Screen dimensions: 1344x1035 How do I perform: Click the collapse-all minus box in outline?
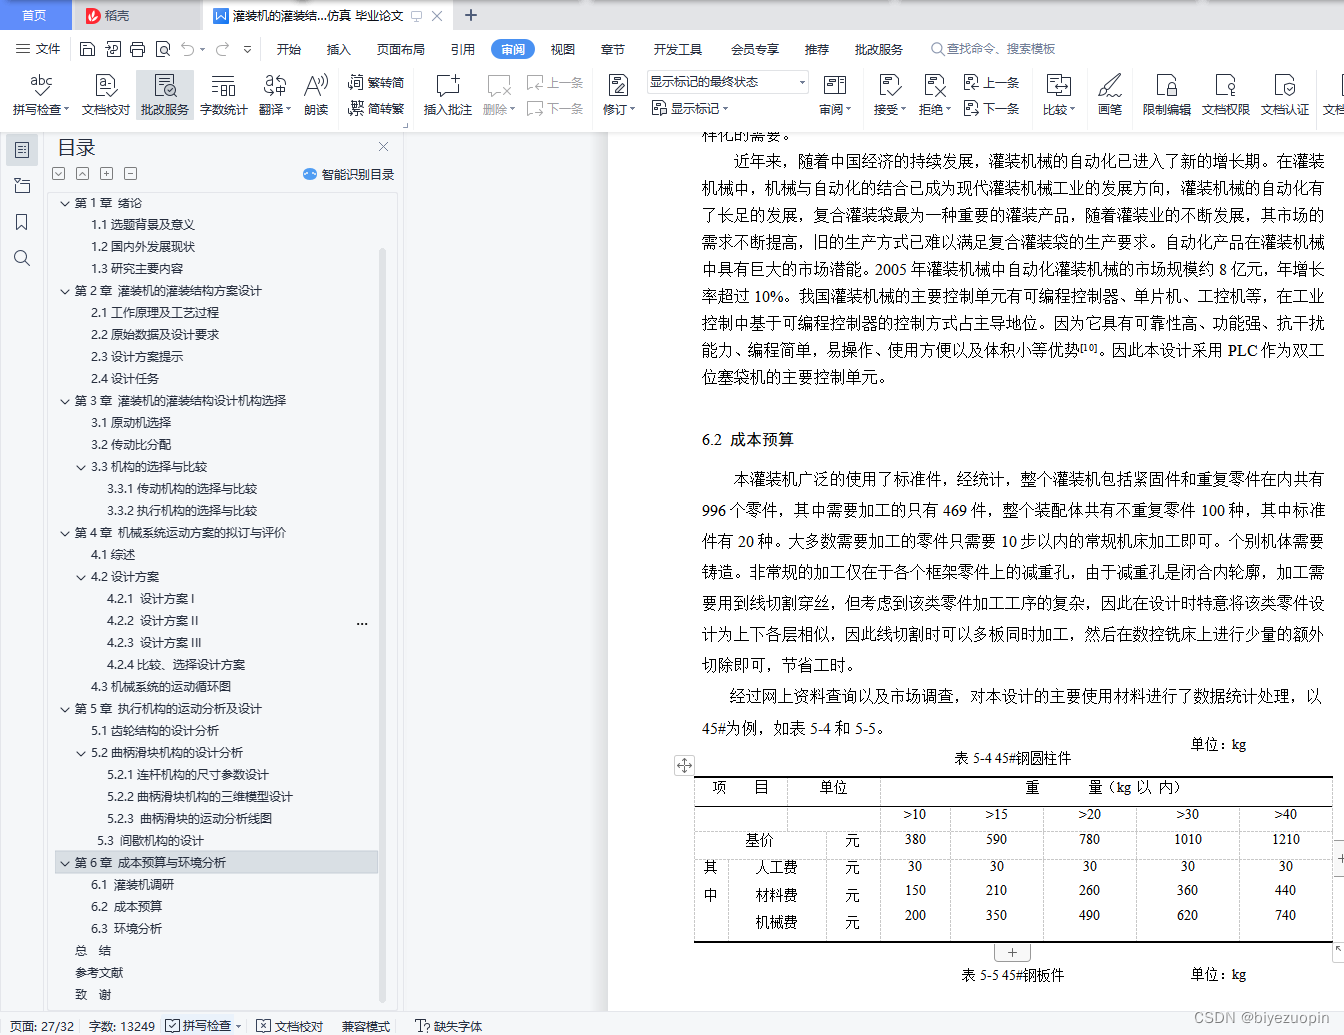pos(131,174)
